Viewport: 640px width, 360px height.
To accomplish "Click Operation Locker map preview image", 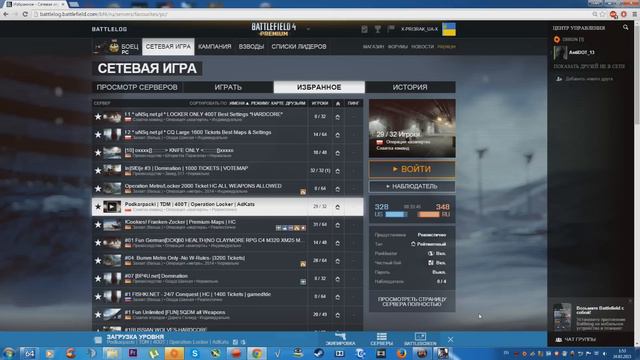I will [x=412, y=128].
